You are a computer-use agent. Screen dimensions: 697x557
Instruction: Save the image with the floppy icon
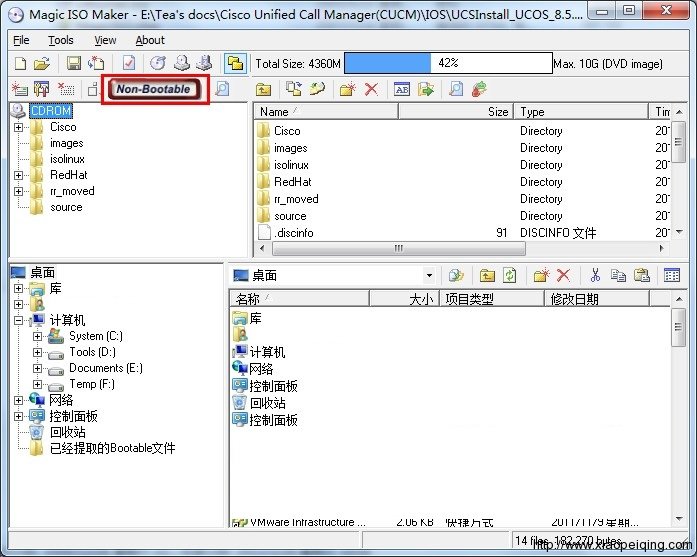click(74, 63)
